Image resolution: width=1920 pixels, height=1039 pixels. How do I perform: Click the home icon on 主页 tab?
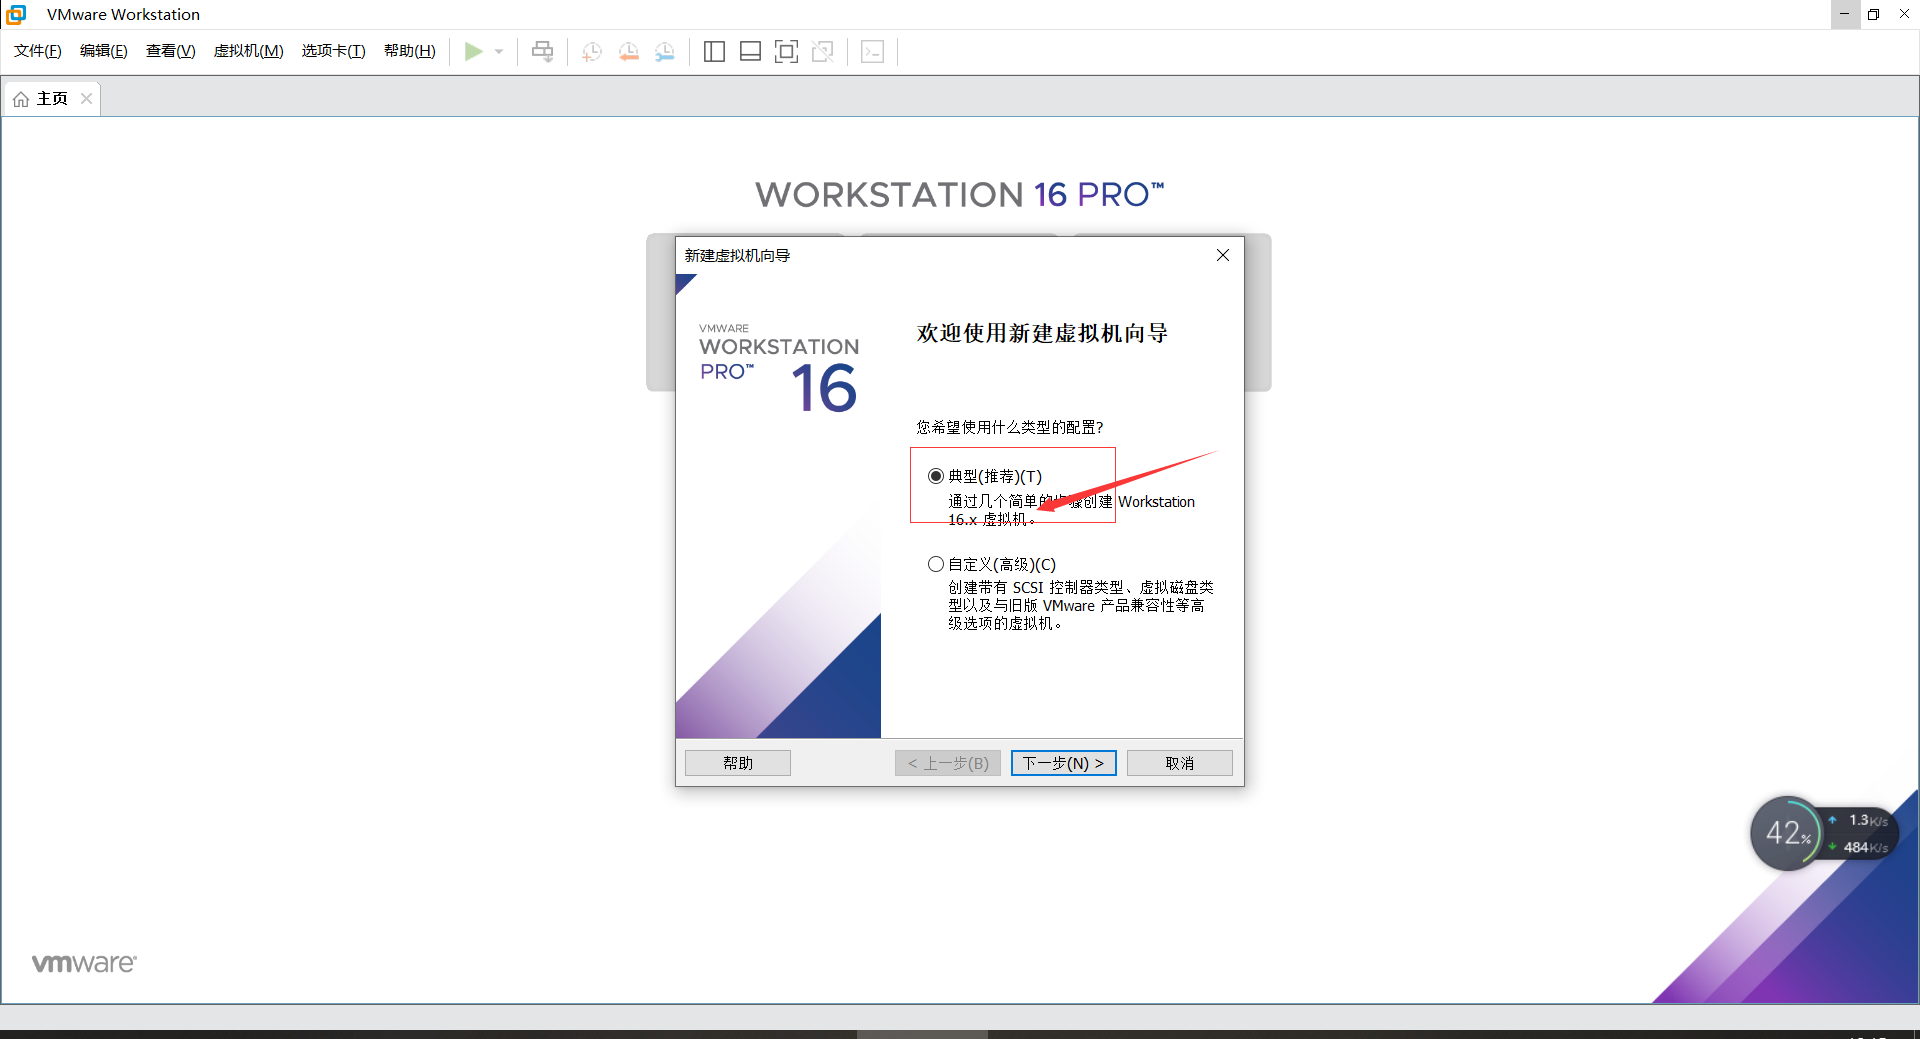(x=21, y=99)
